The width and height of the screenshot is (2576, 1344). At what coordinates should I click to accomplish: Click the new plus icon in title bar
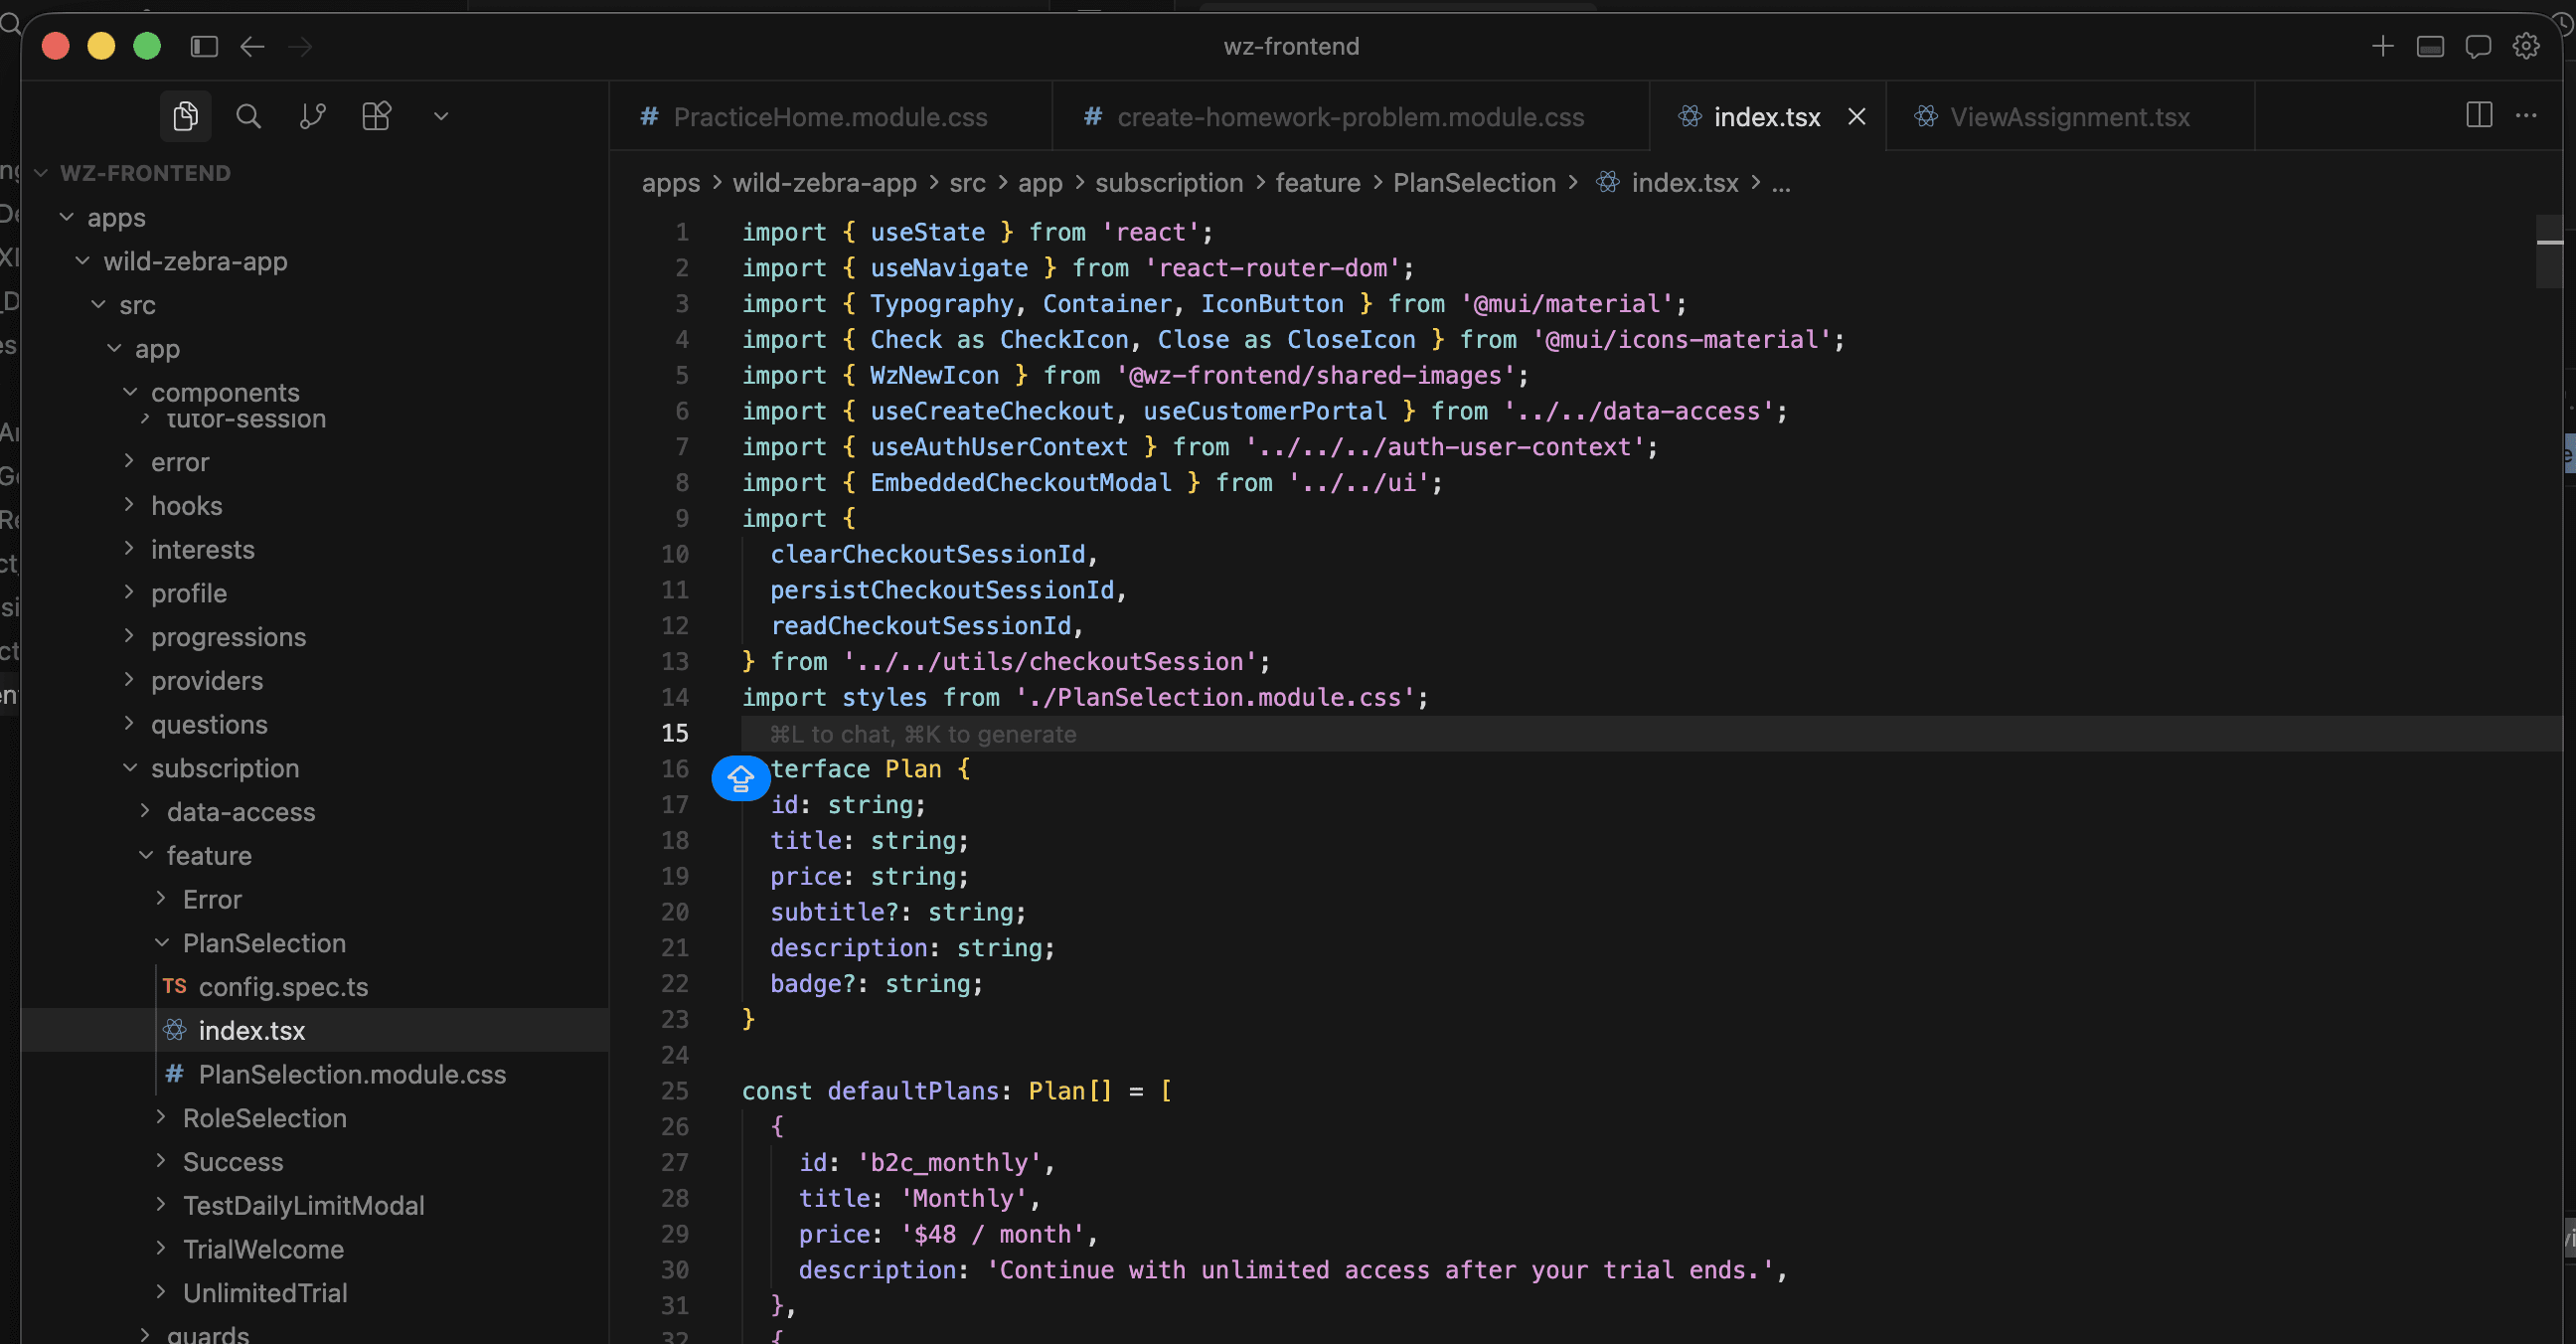pyautogui.click(x=2383, y=46)
